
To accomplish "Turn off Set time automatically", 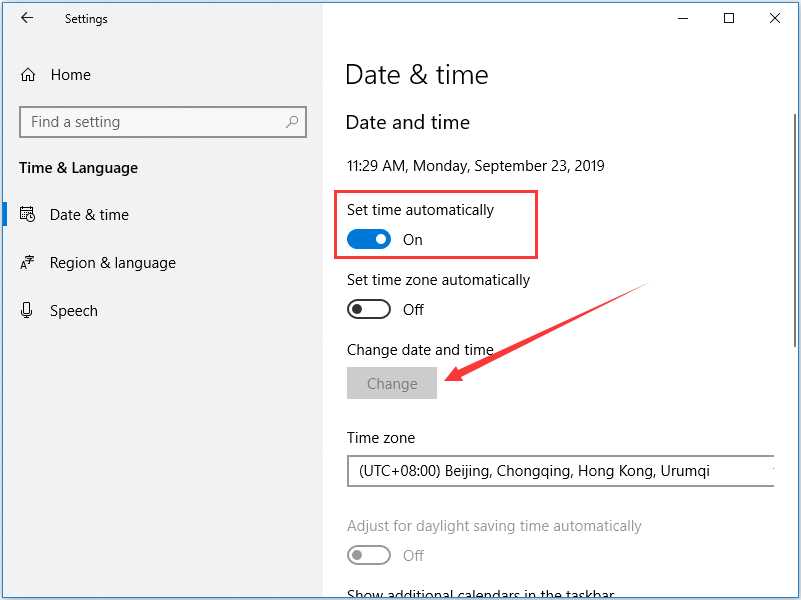I will 369,239.
